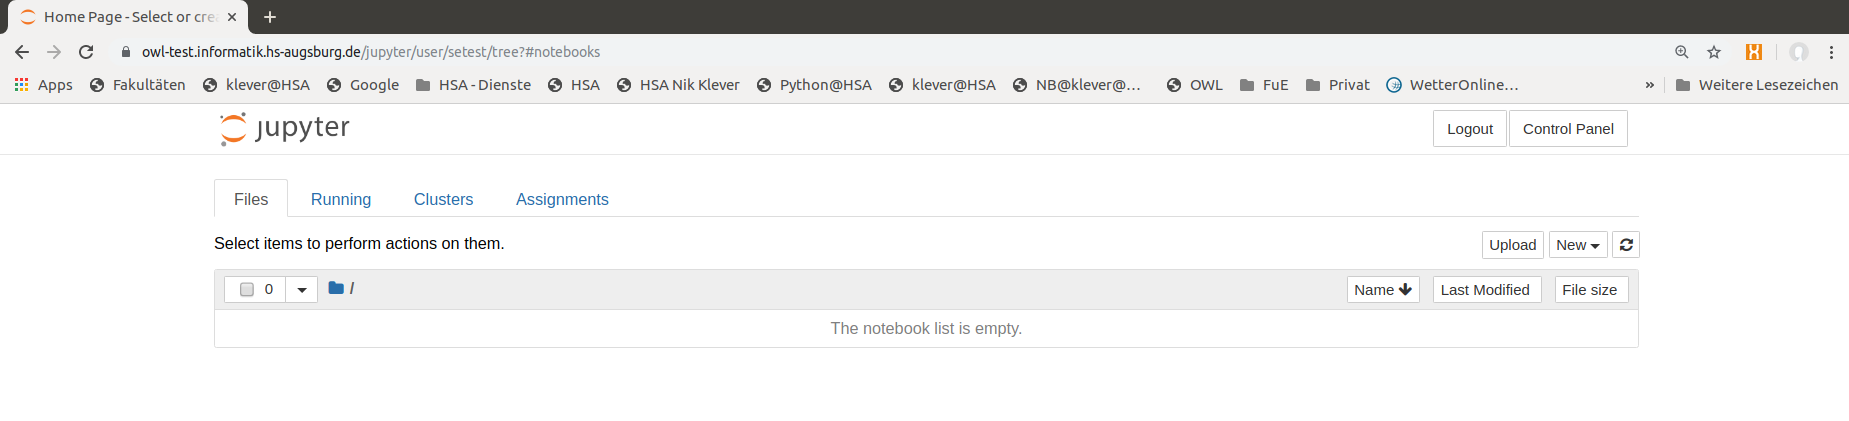Reload the browser page
Screen dimensions: 1849x421
click(x=86, y=52)
